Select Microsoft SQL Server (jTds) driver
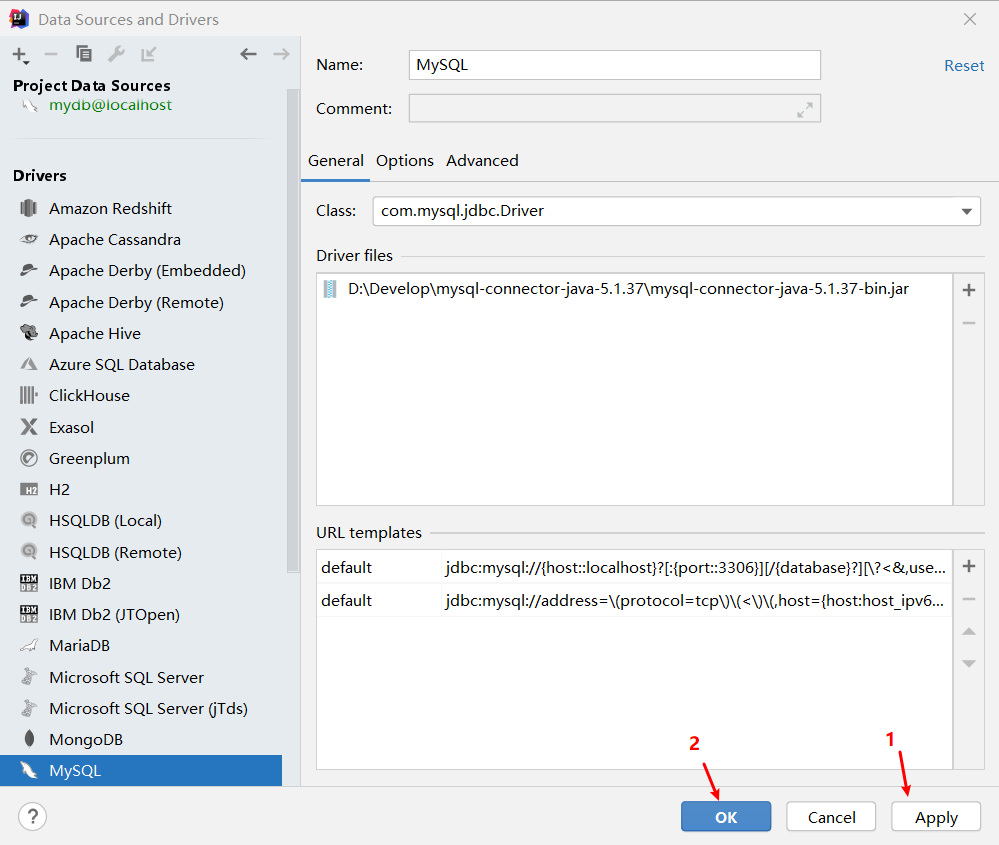 click(x=141, y=708)
